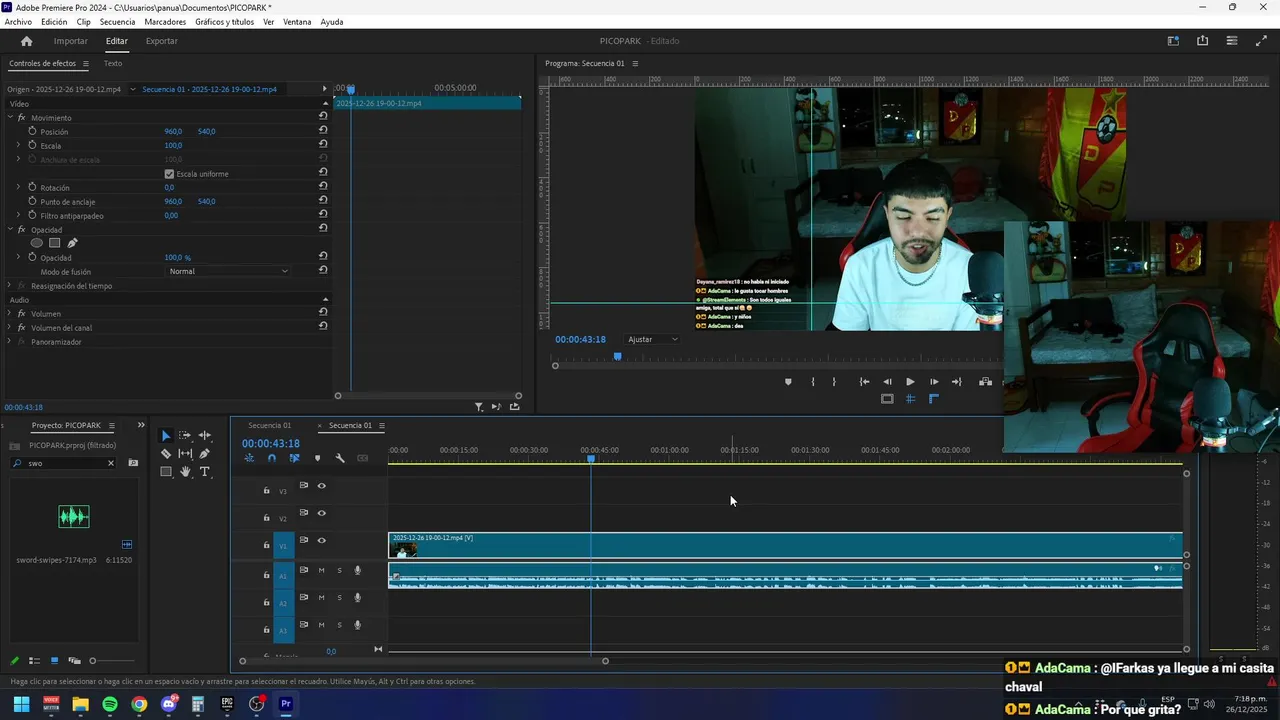Toggle V2 track output eye
1280x720 pixels.
pyautogui.click(x=322, y=513)
